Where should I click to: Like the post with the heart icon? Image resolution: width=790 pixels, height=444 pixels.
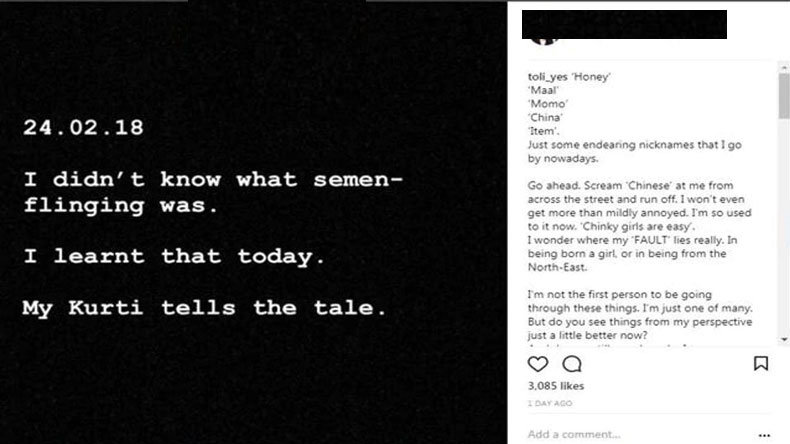[538, 363]
